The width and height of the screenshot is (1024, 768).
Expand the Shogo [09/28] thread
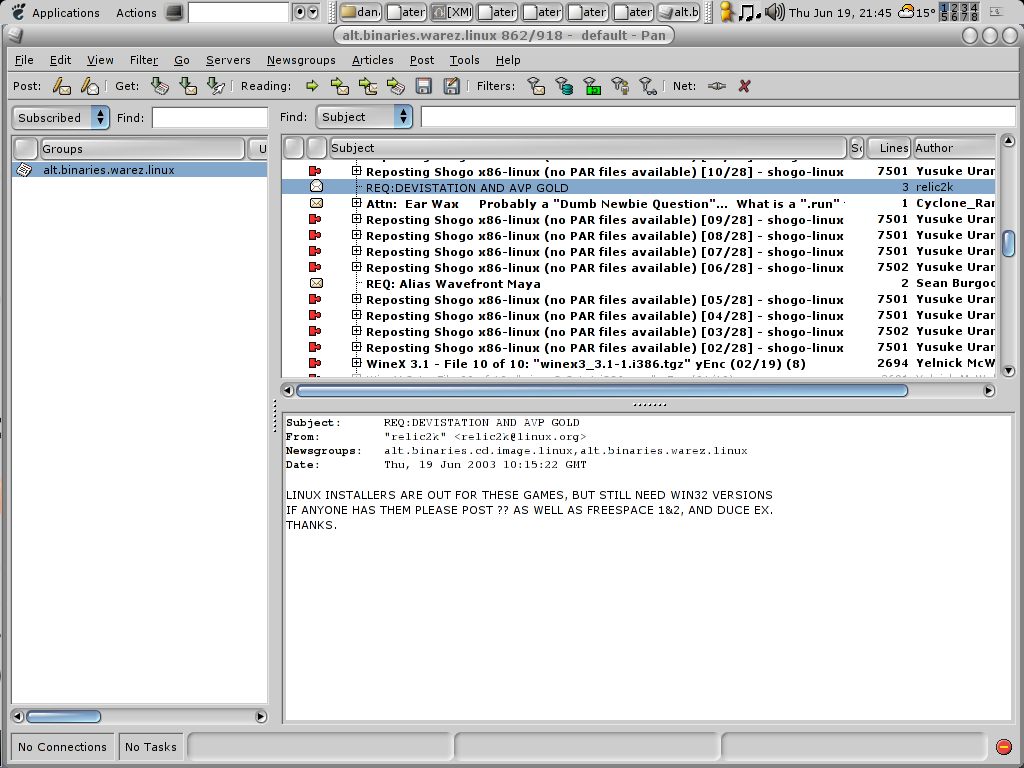click(x=357, y=219)
